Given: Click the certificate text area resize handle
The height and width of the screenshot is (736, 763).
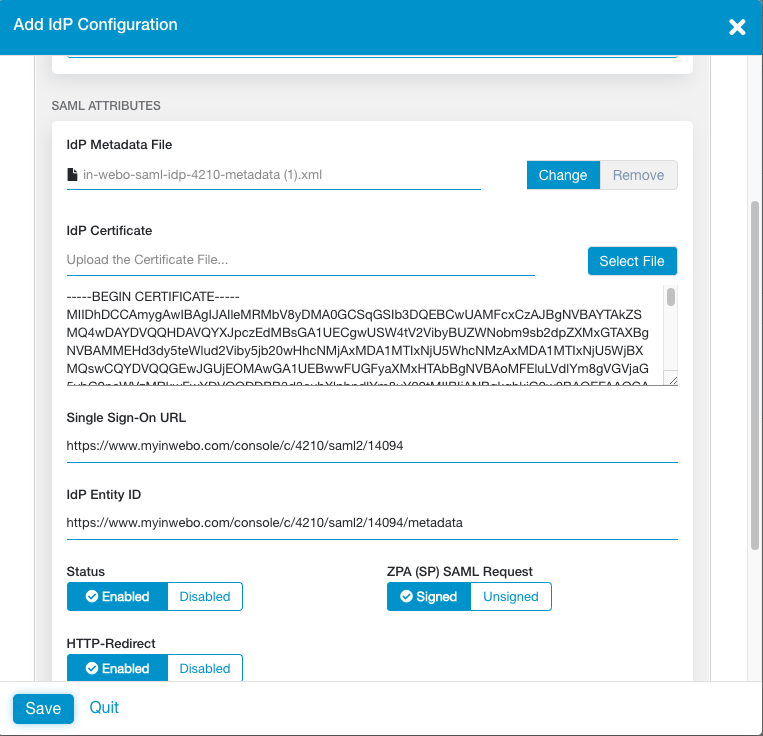Looking at the screenshot, I should (x=672, y=380).
